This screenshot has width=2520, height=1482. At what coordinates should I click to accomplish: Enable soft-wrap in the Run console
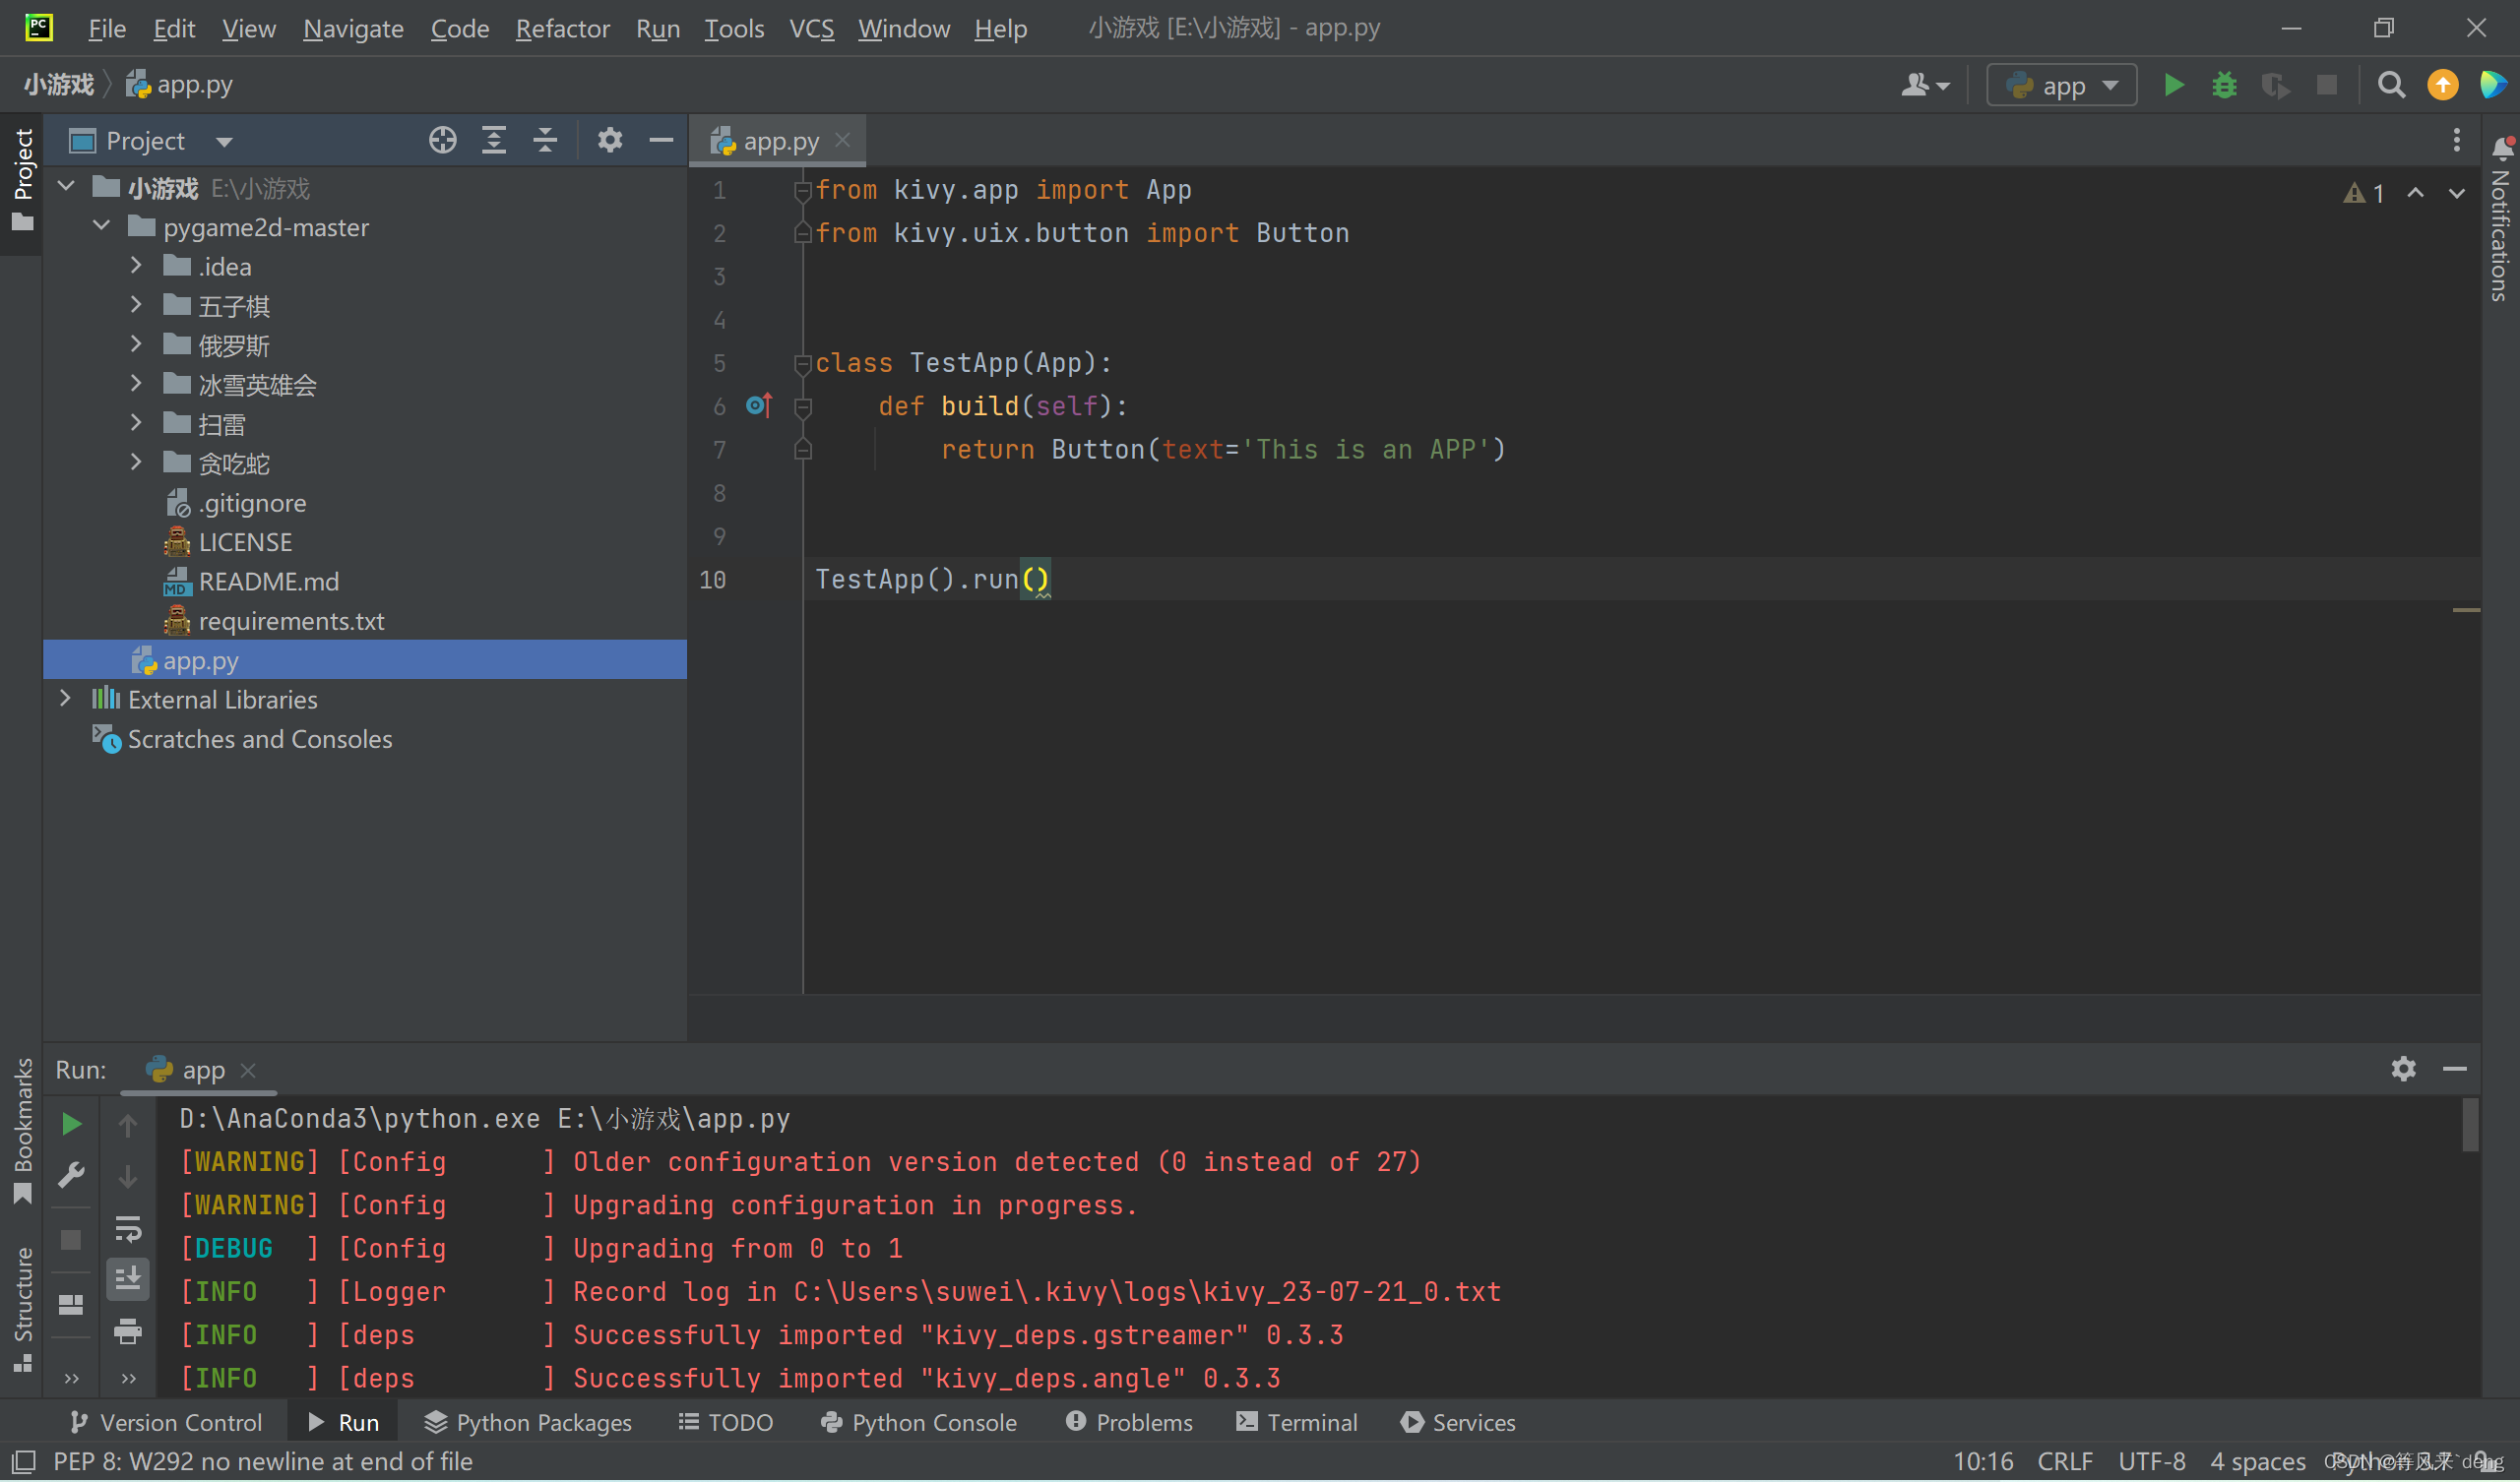coord(128,1231)
